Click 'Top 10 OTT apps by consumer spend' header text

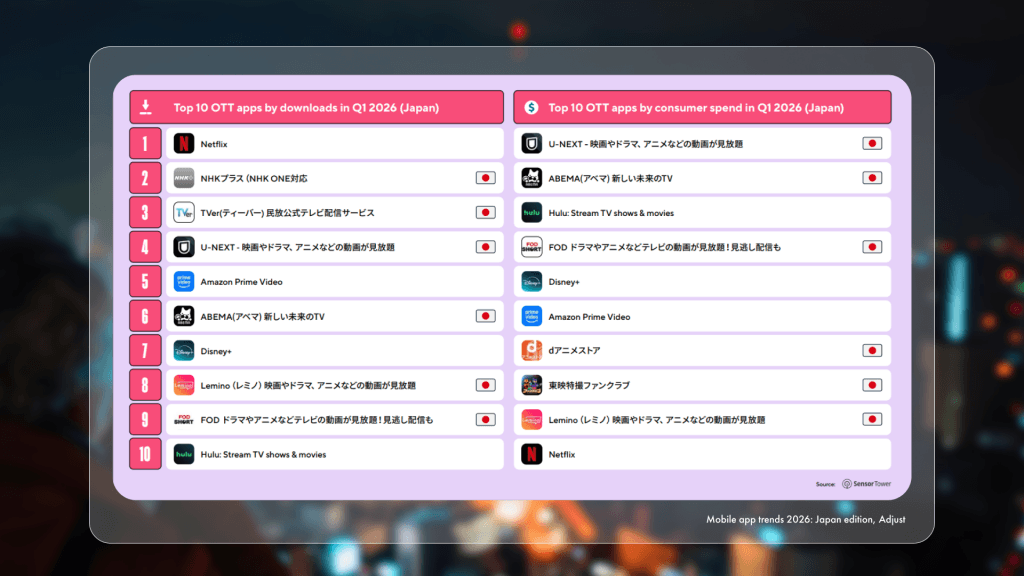point(696,108)
